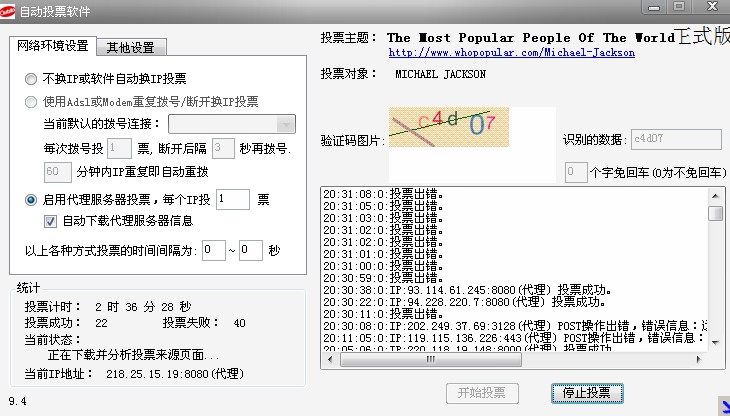Maximize the 自动投票软件 window
The height and width of the screenshot is (416, 730).
(x=679, y=7)
